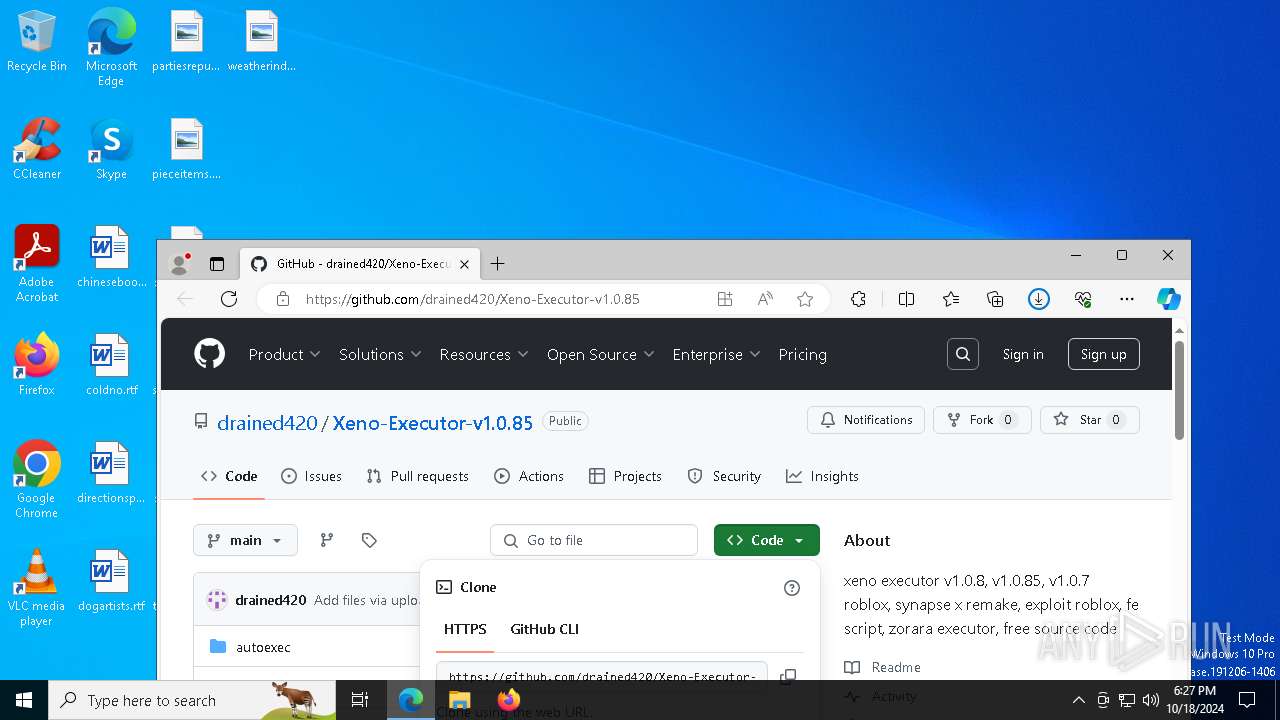Add page to favorites star icon
The image size is (1280, 720).
pyautogui.click(x=805, y=299)
